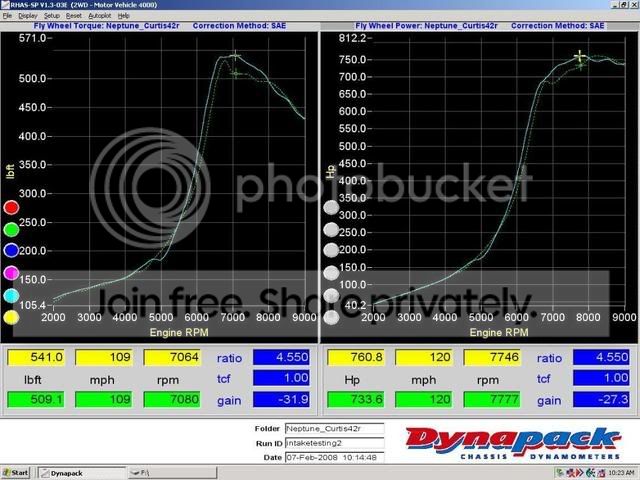Open the Display menu
This screenshot has height=480, width=640.
[x=27, y=17]
